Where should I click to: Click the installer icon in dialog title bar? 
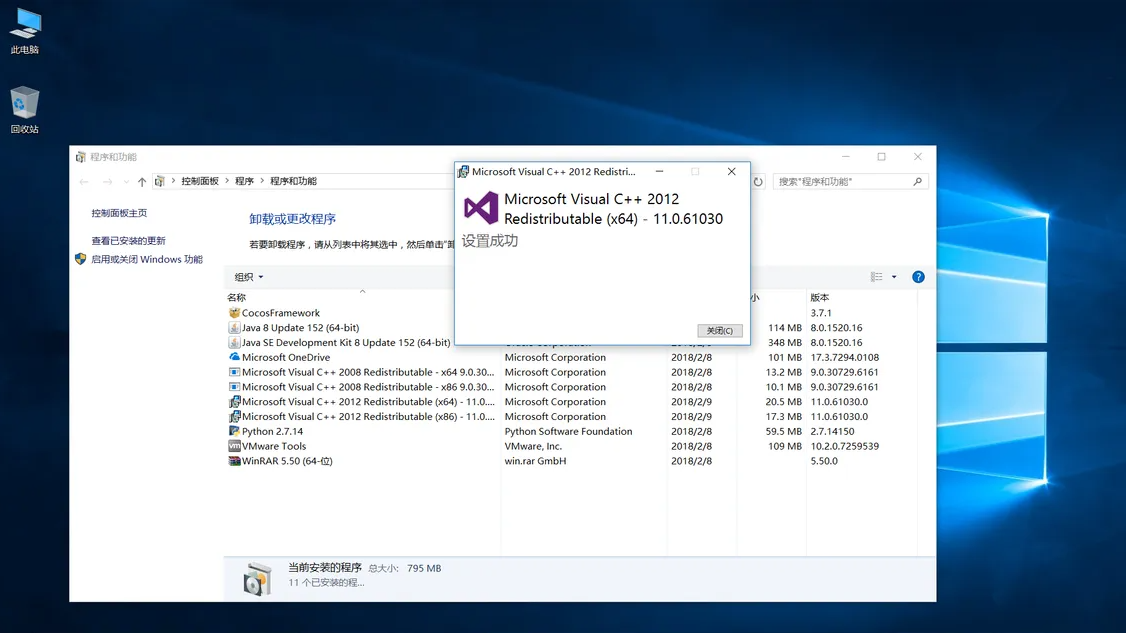tap(463, 172)
